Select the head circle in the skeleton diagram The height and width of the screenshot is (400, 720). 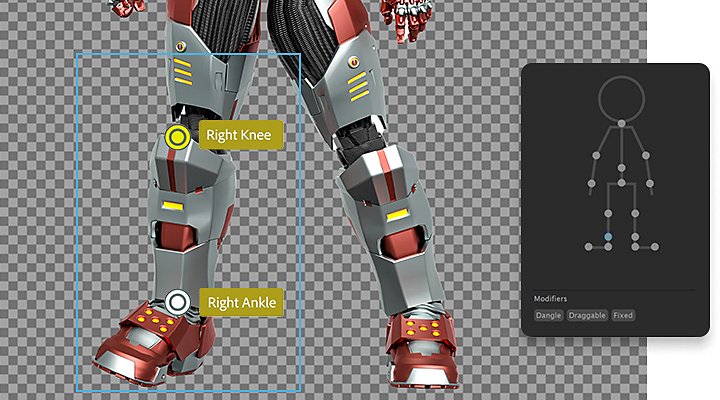[x=621, y=99]
